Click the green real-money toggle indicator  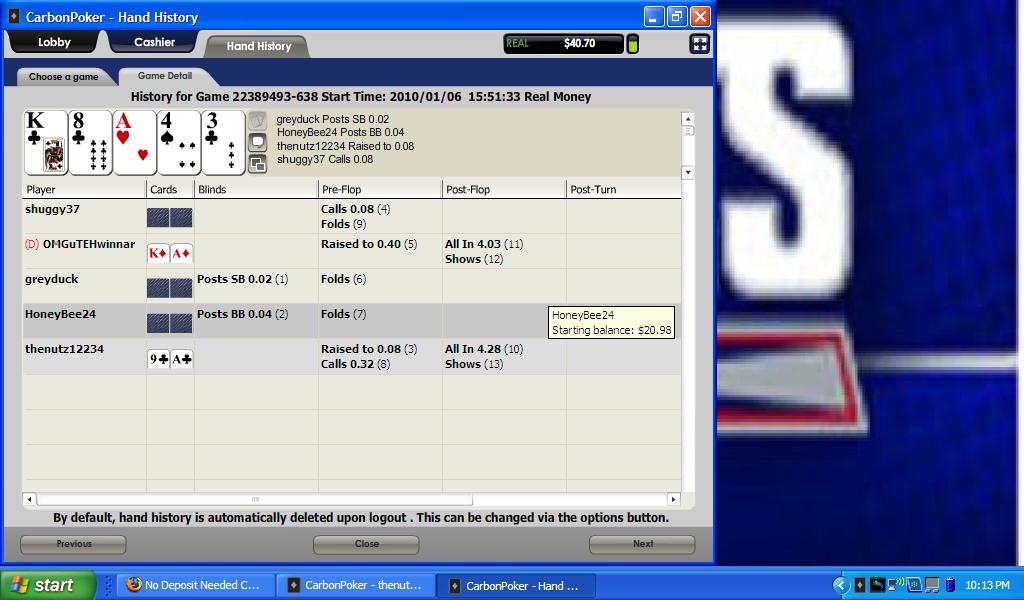pos(632,44)
